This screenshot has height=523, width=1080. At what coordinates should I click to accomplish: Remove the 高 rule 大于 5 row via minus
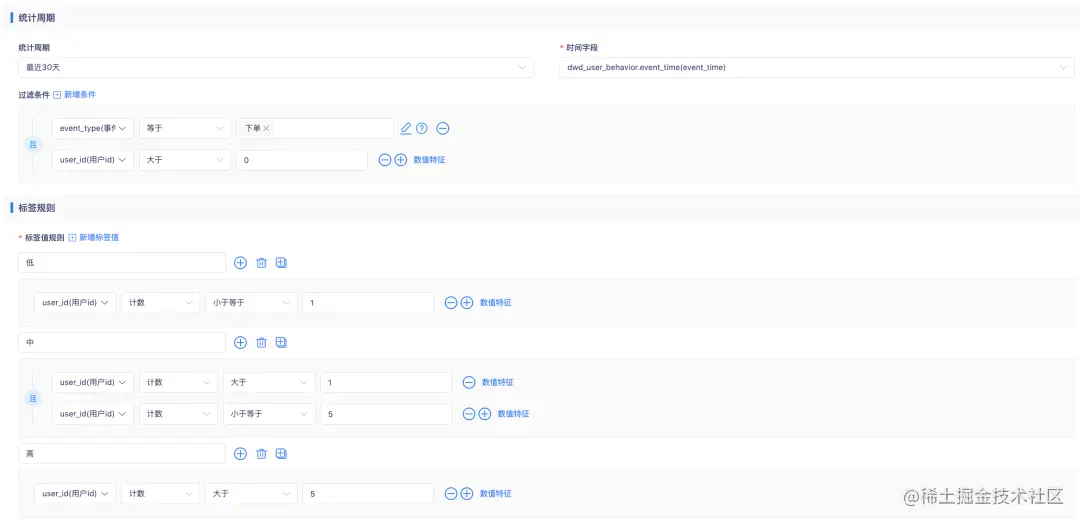451,493
